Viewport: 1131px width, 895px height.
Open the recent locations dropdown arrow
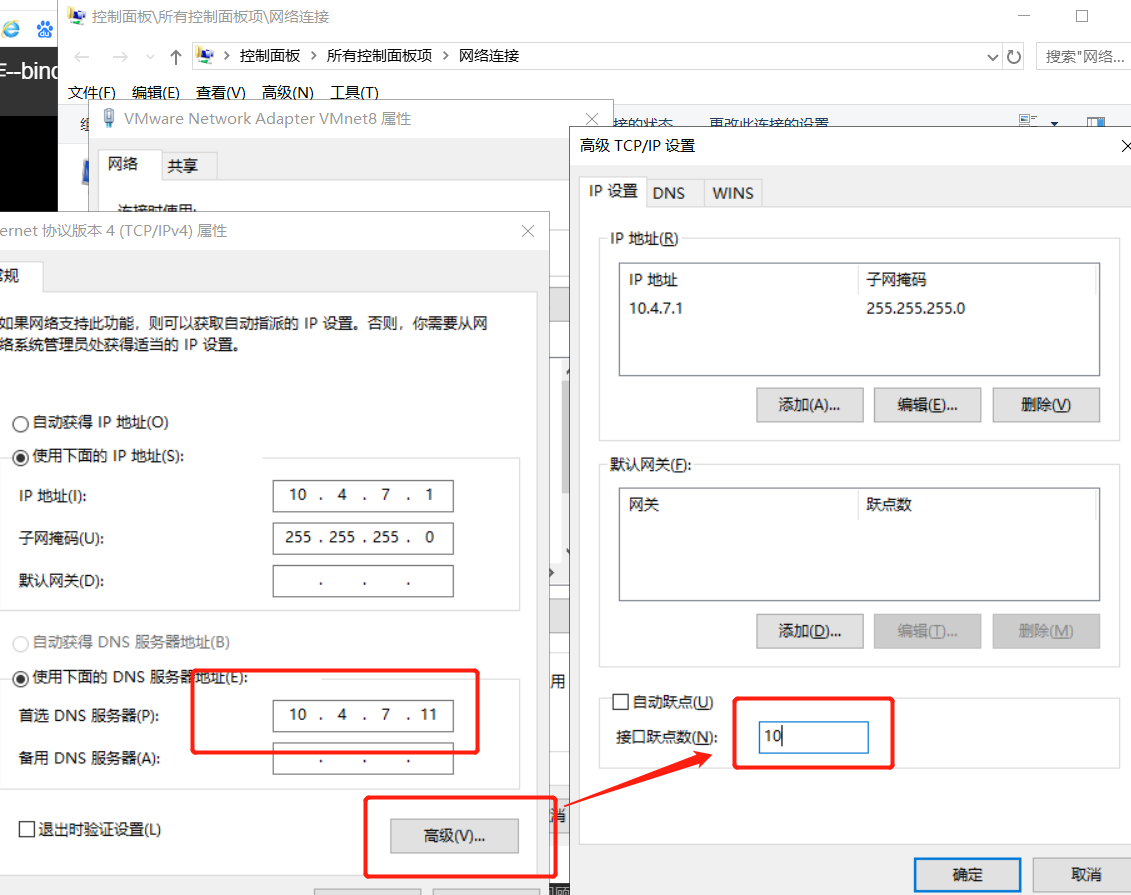click(150, 56)
